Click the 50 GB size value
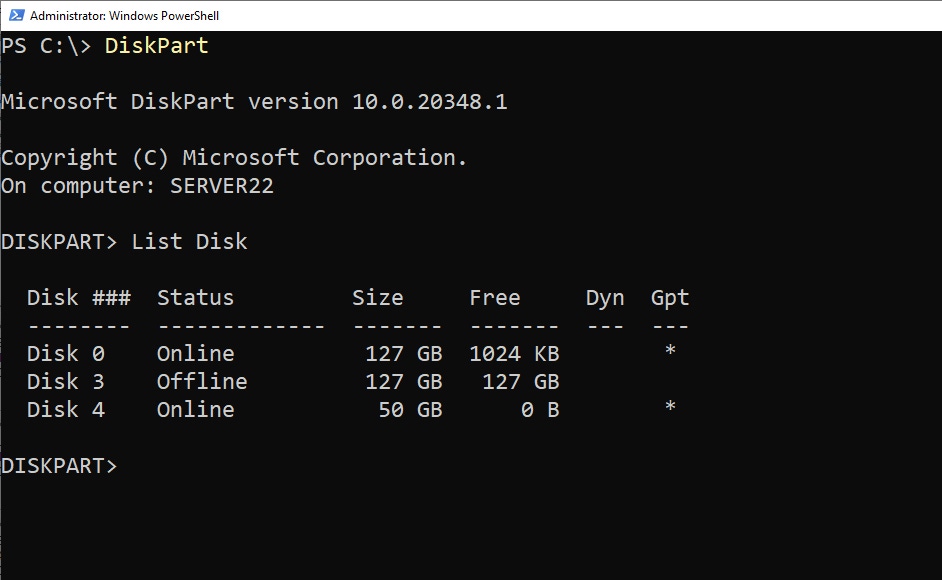The height and width of the screenshot is (580, 942). [410, 410]
